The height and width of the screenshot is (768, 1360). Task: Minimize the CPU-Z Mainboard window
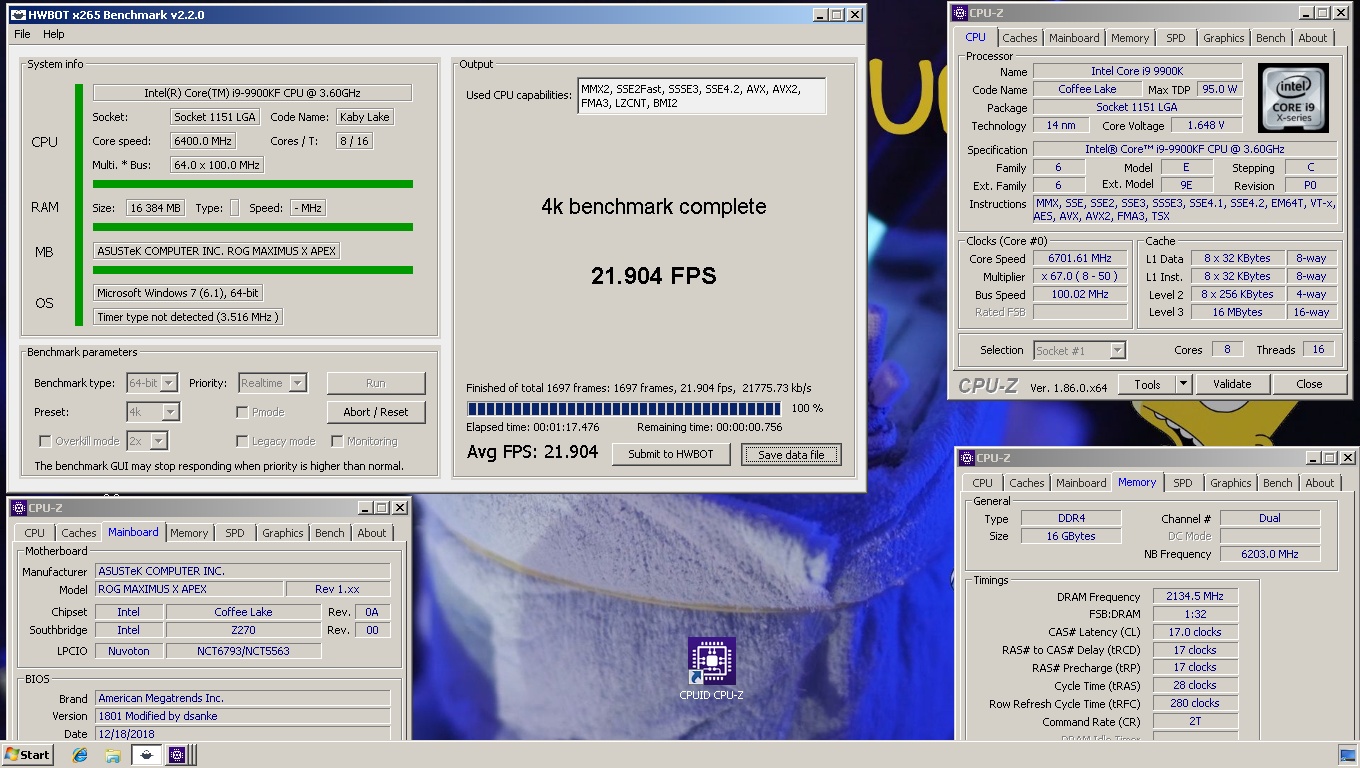click(364, 508)
